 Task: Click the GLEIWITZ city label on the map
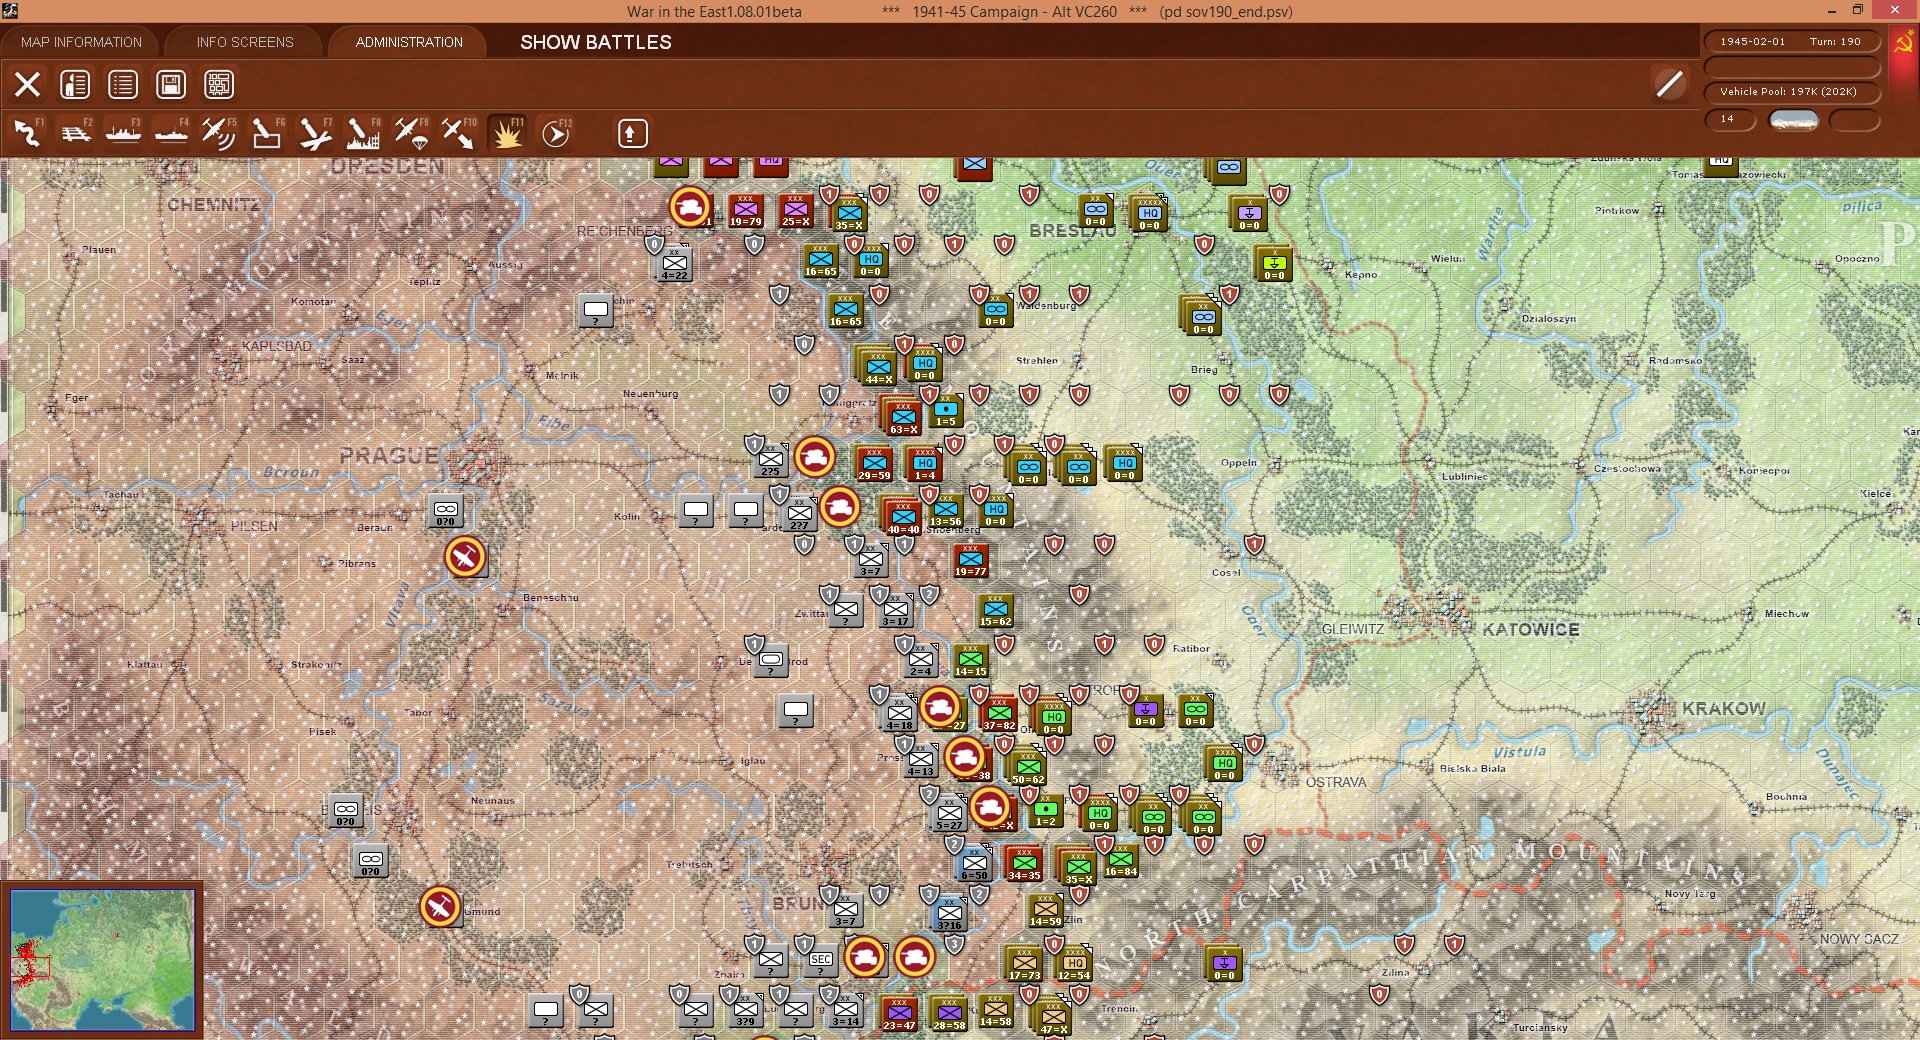tap(1353, 629)
